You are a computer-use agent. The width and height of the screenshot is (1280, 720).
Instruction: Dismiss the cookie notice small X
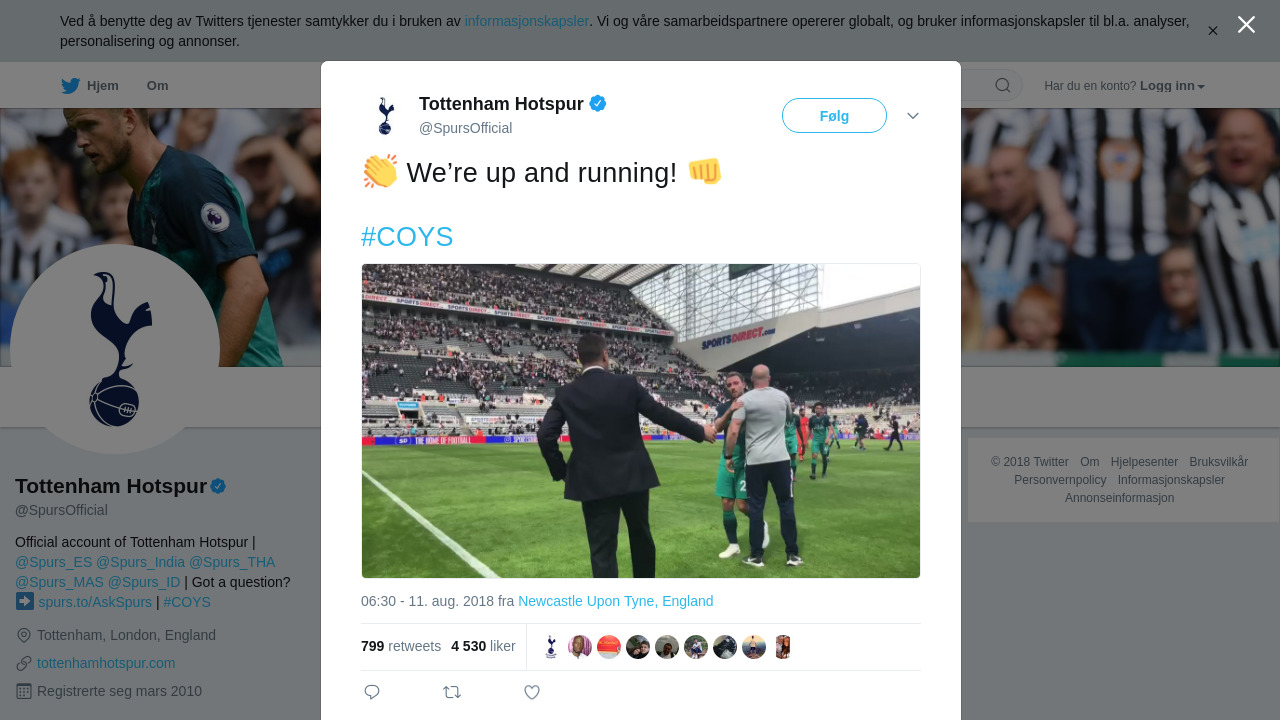coord(1212,31)
